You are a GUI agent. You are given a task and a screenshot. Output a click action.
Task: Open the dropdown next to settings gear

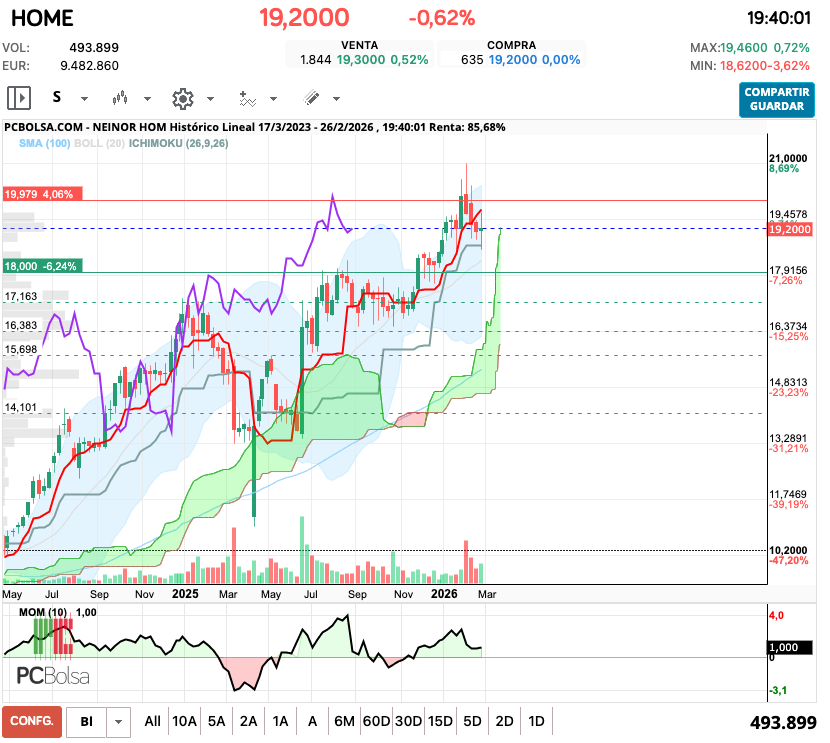tap(210, 99)
